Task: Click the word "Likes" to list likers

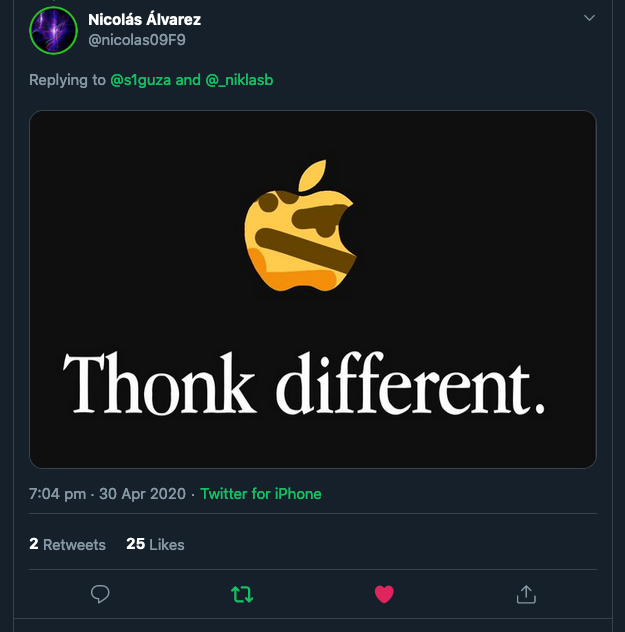Action: tap(167, 545)
